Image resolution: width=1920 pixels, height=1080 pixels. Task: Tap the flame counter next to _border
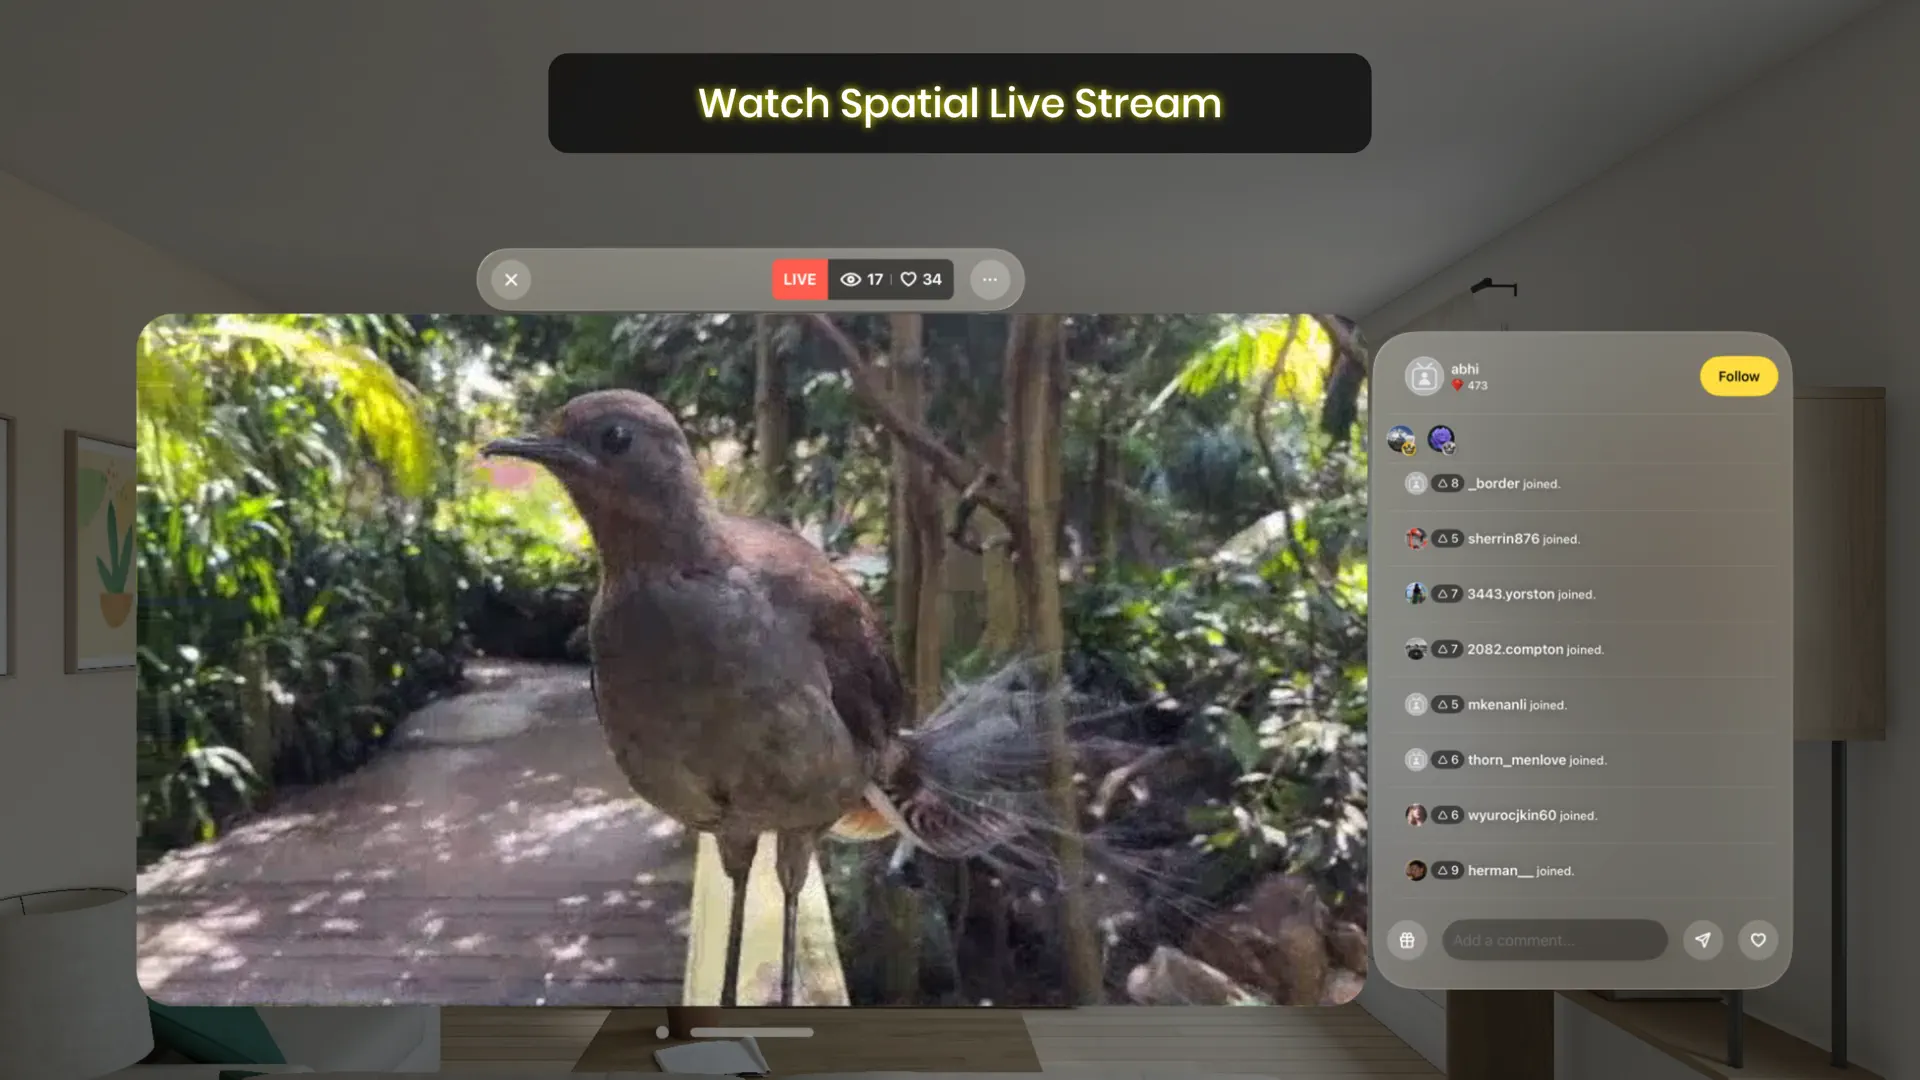pos(1449,483)
